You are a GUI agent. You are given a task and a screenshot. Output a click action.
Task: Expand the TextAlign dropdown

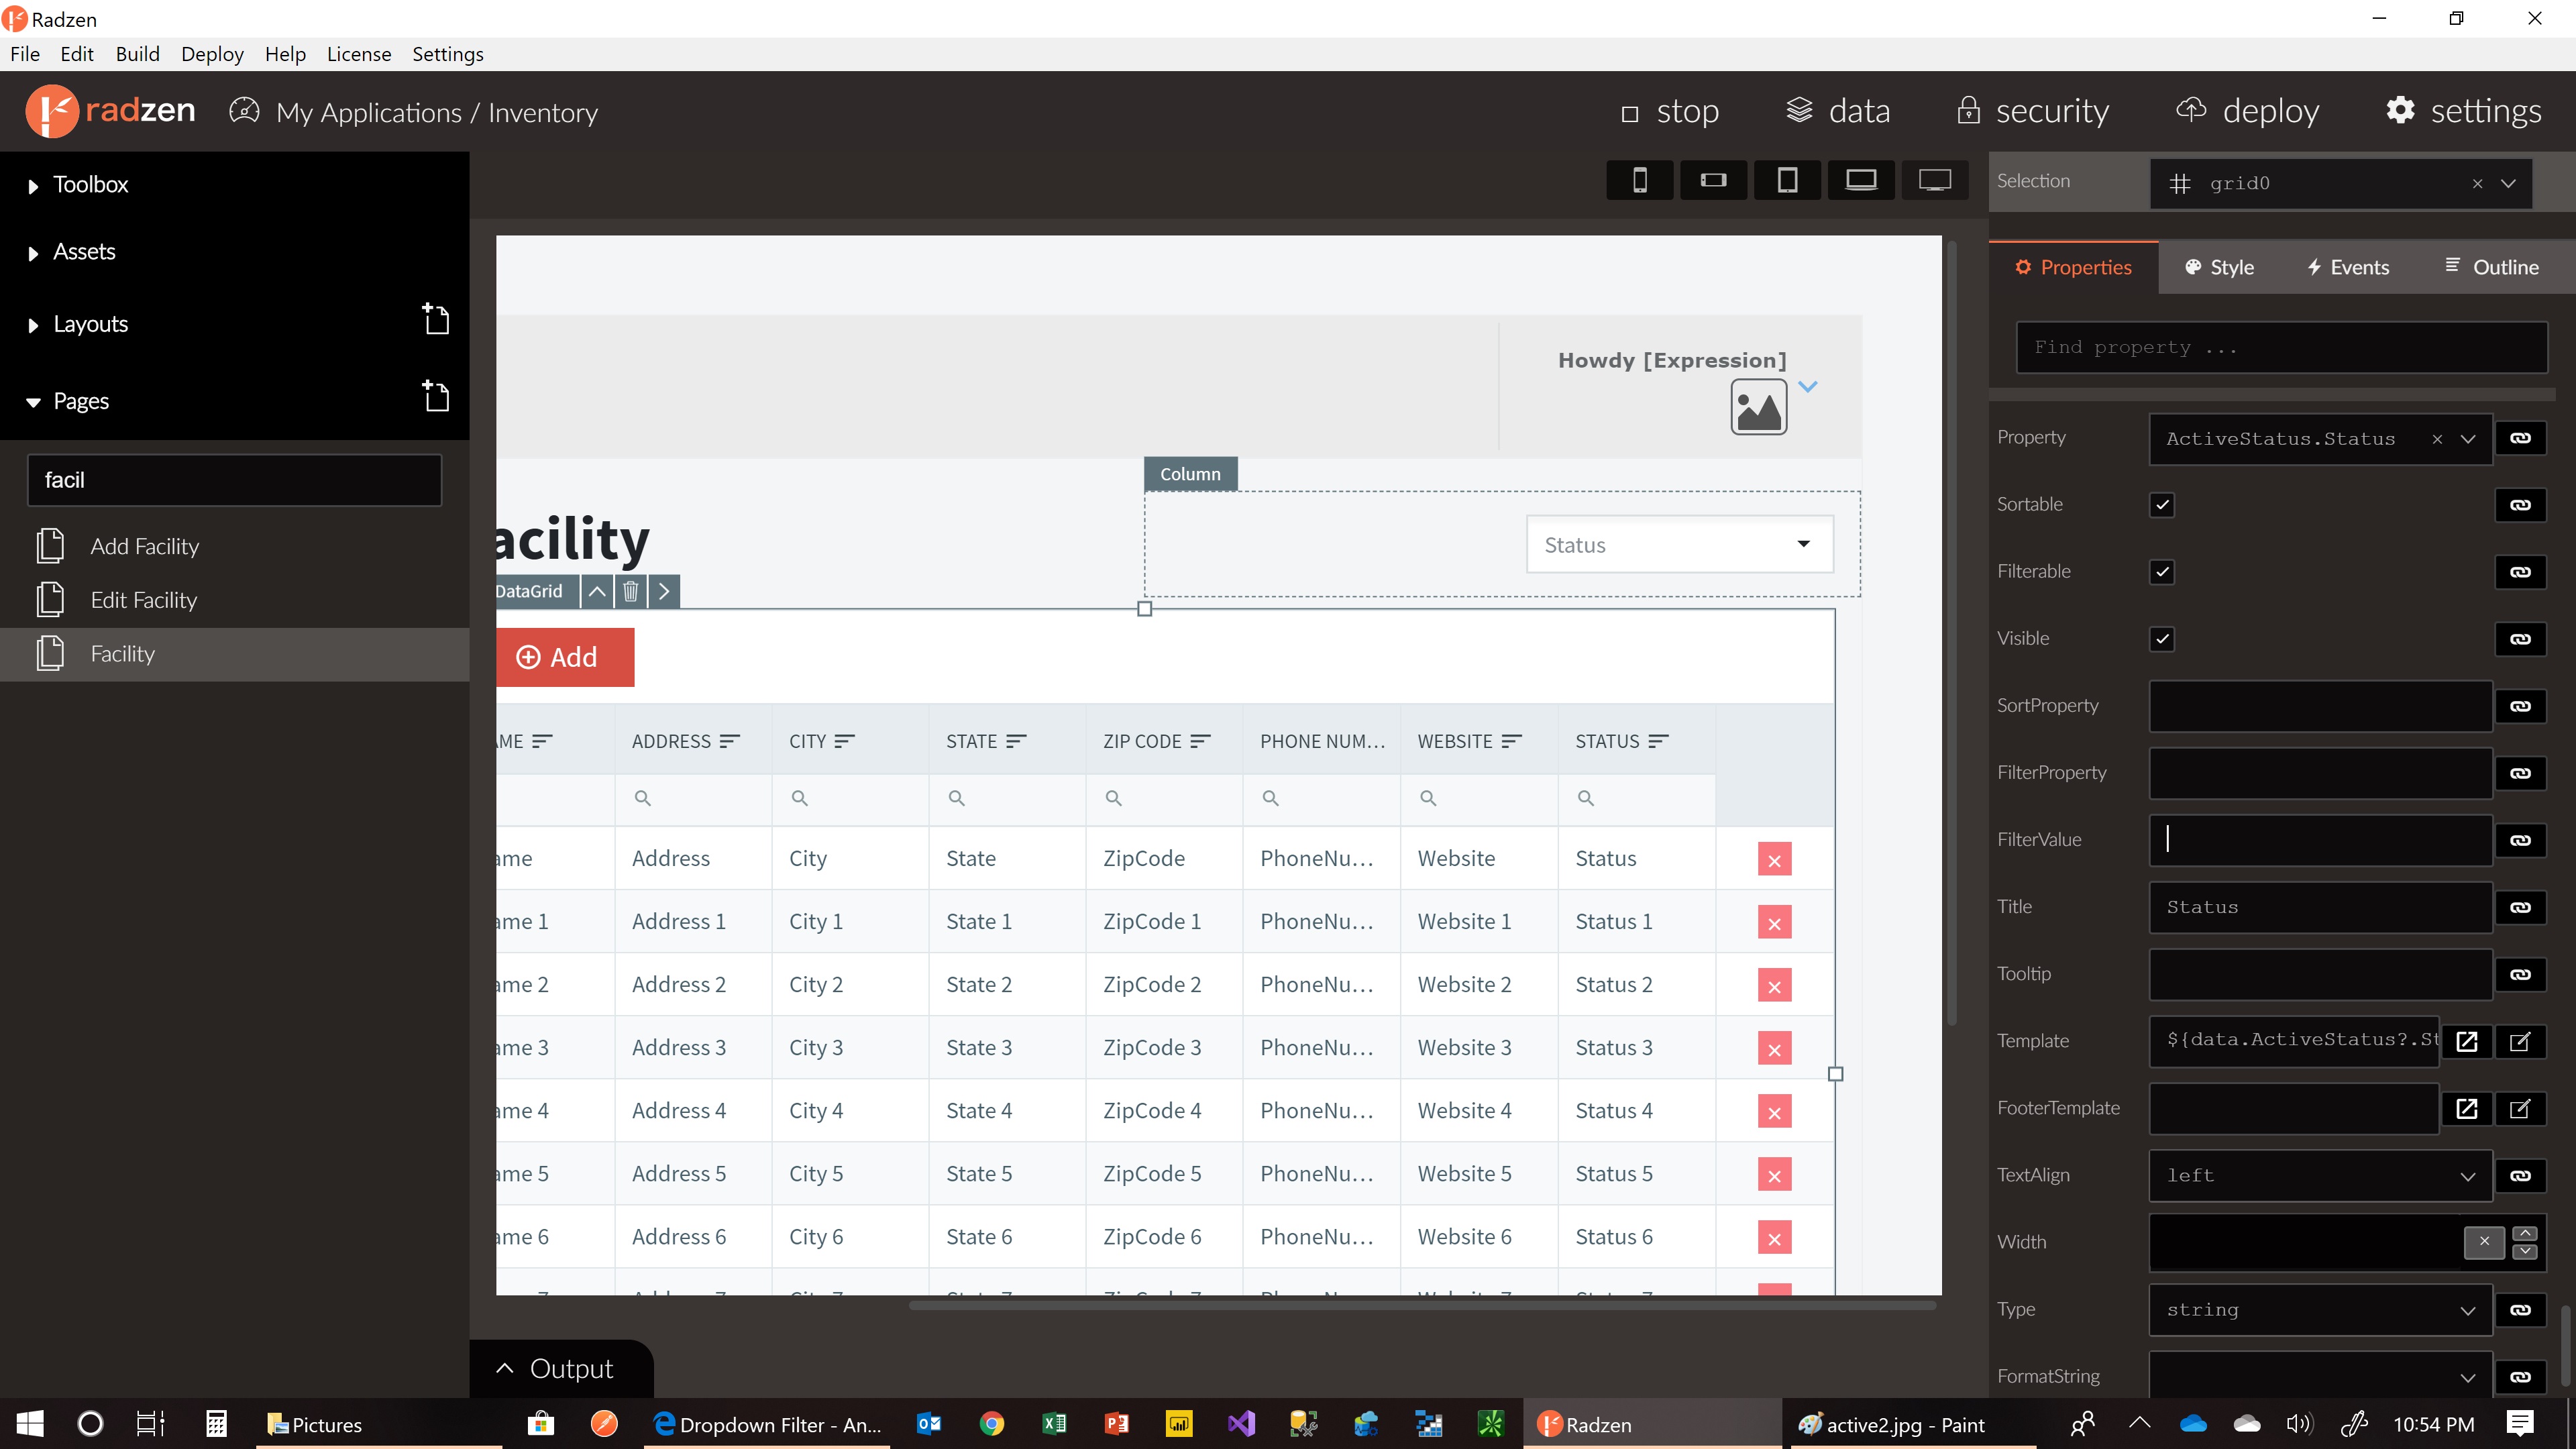2468,1175
